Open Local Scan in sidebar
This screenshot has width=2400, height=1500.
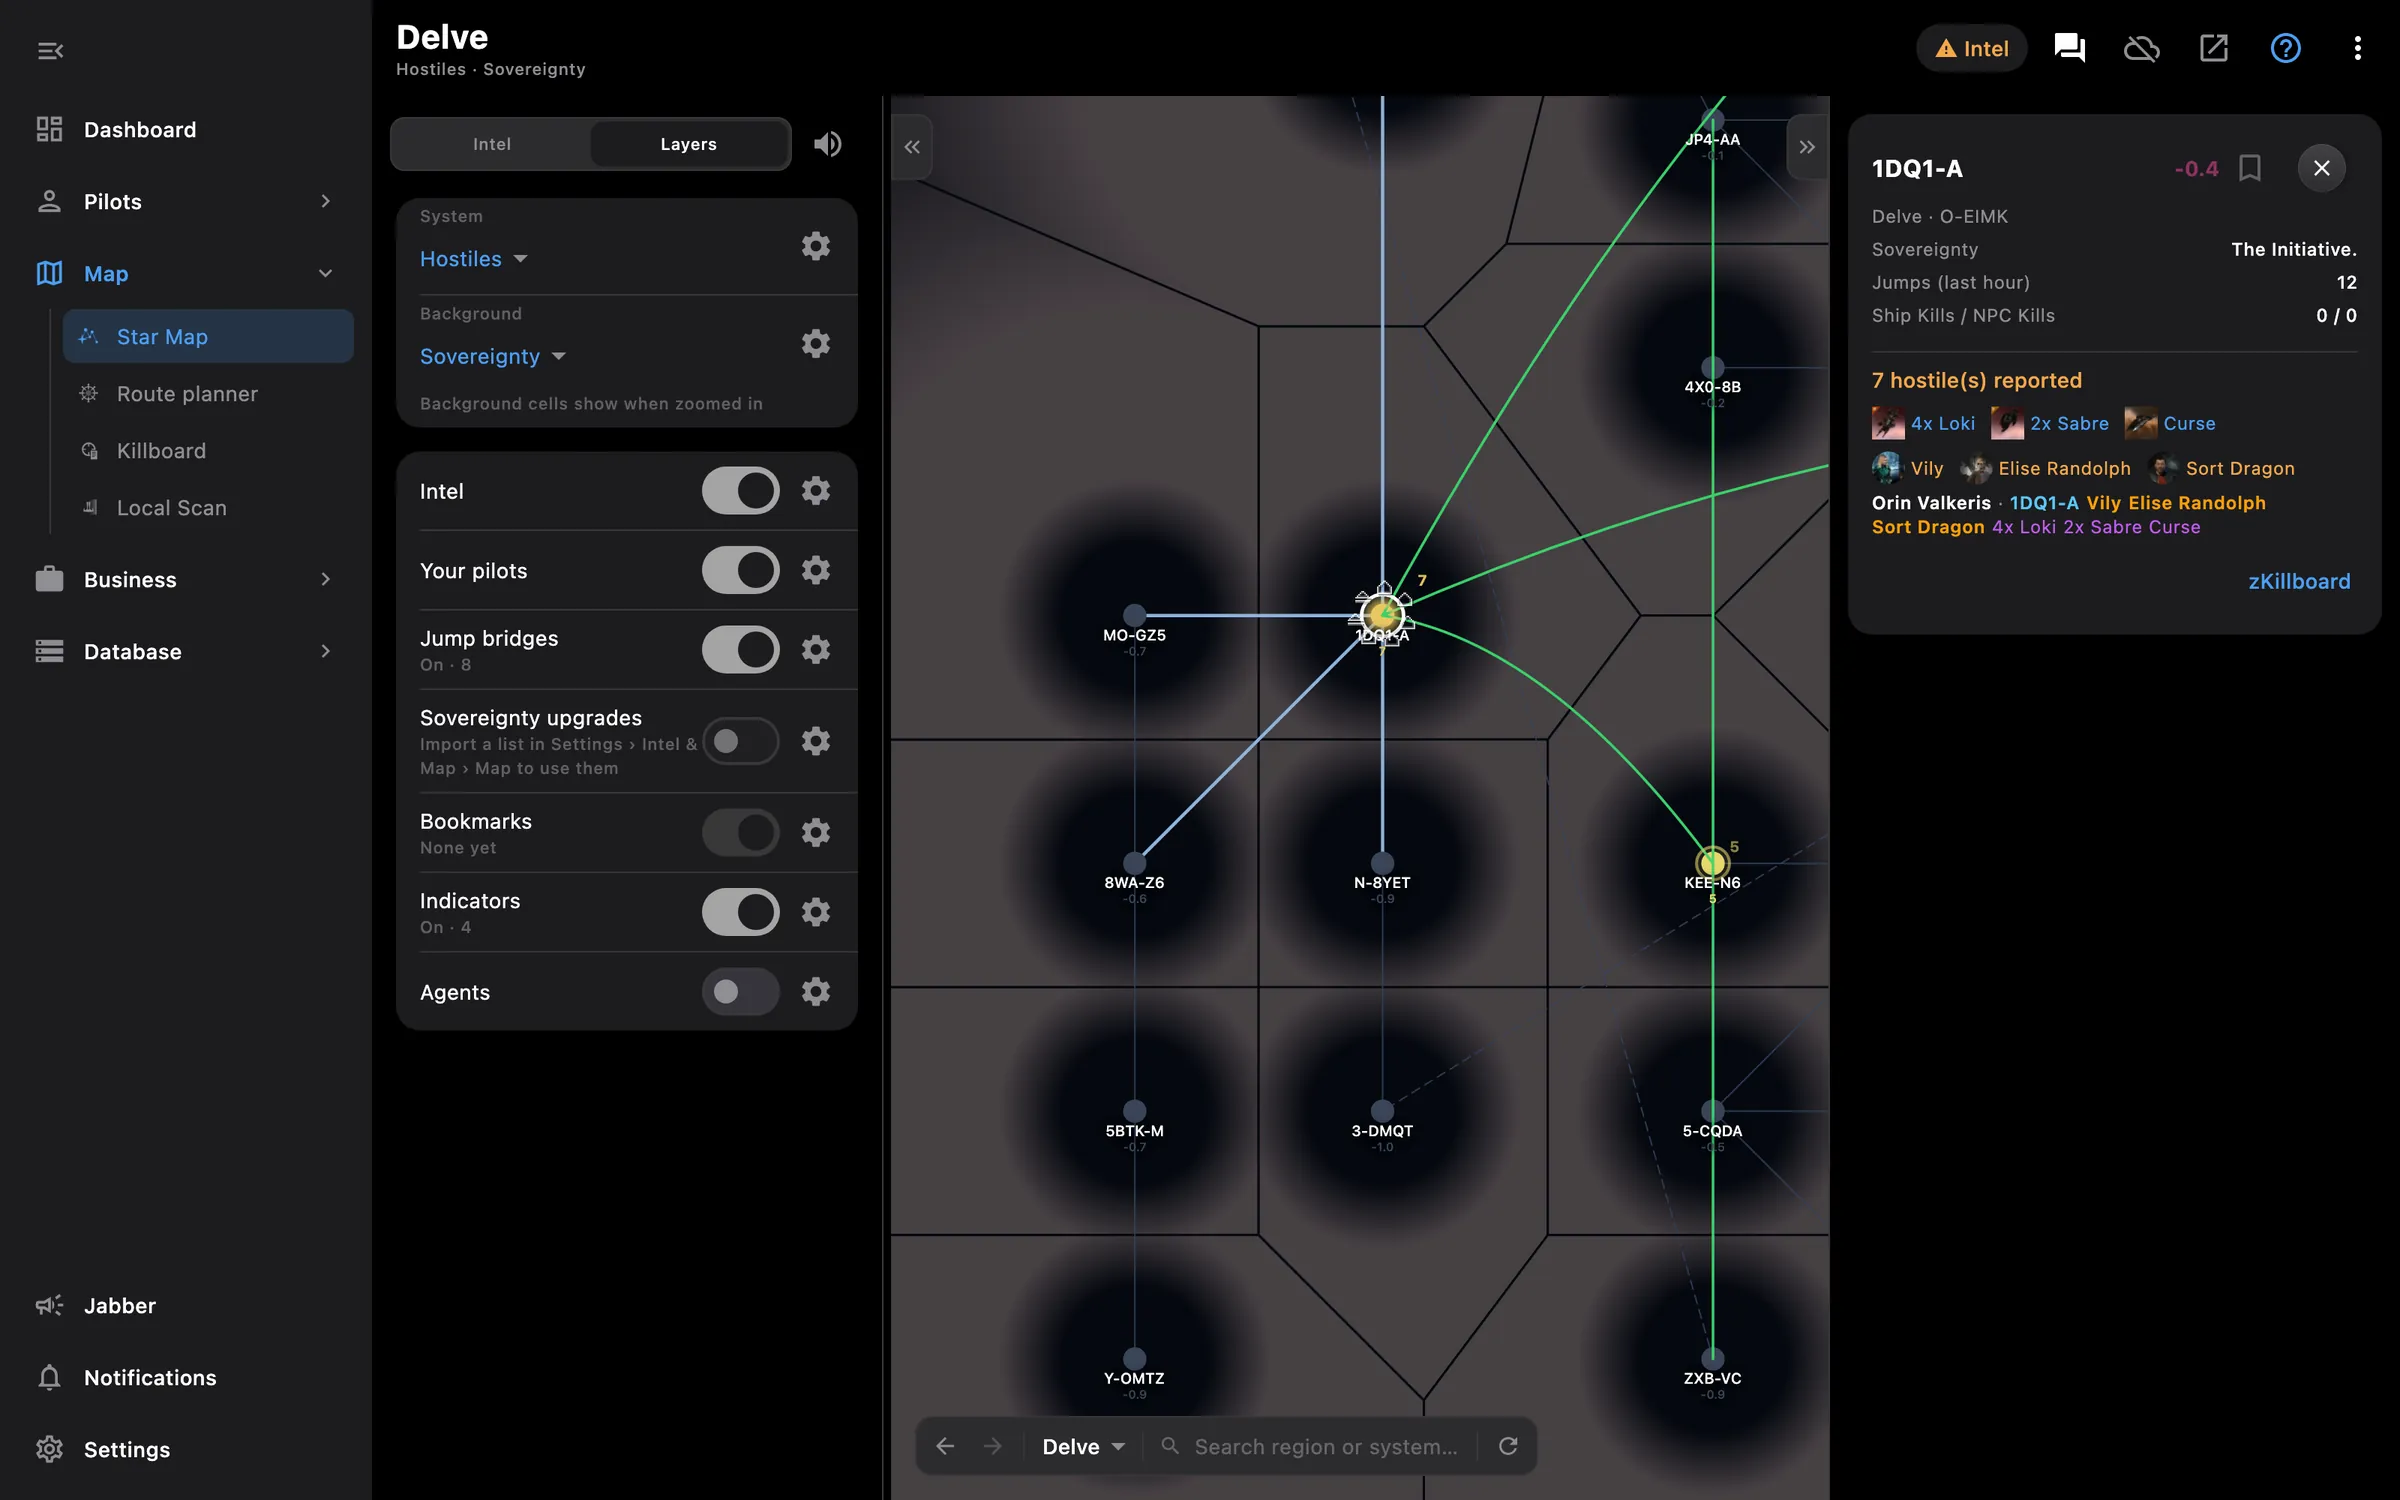coord(208,508)
